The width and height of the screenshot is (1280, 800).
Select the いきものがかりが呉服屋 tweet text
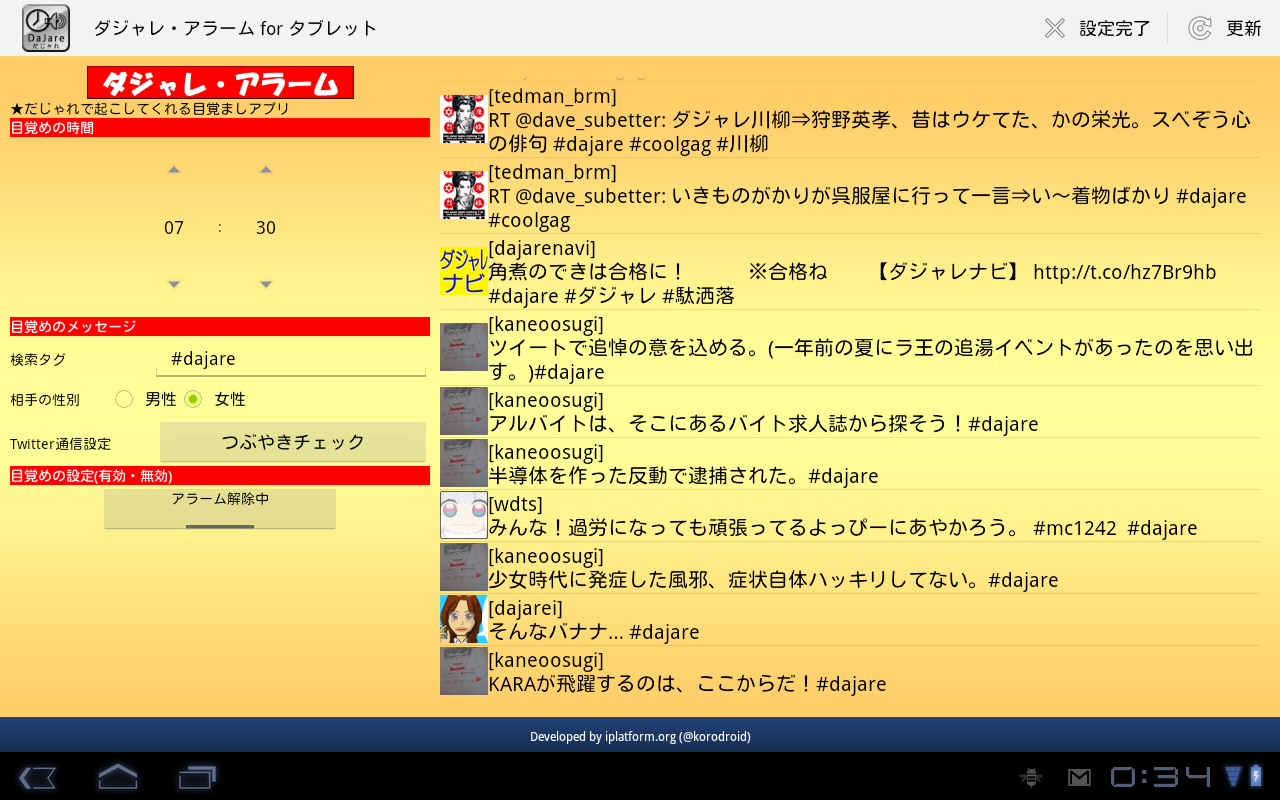pyautogui.click(x=868, y=208)
